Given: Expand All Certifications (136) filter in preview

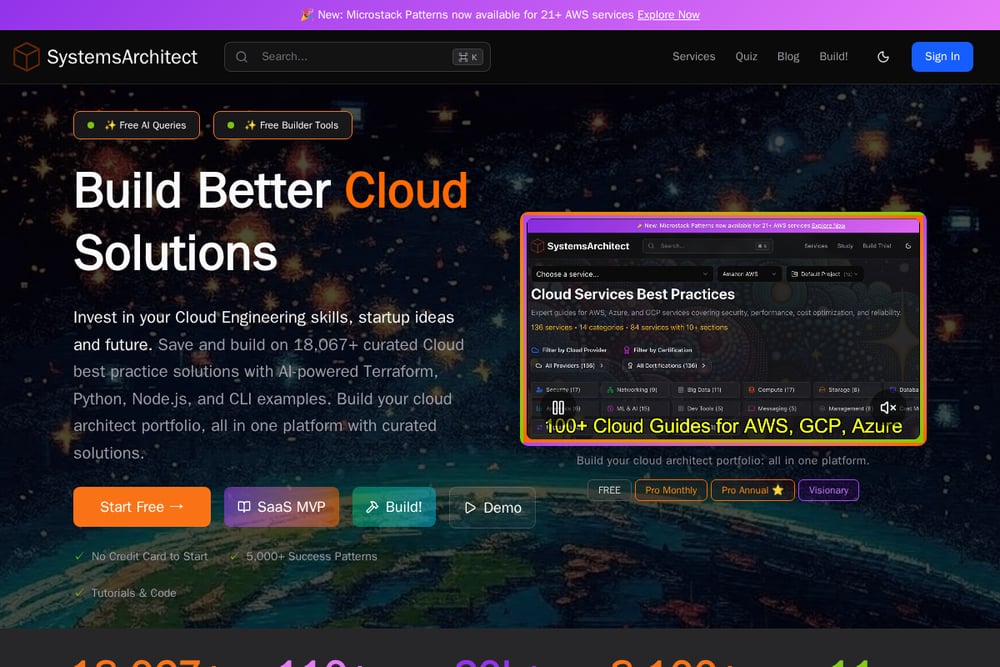Looking at the screenshot, I should (x=666, y=365).
